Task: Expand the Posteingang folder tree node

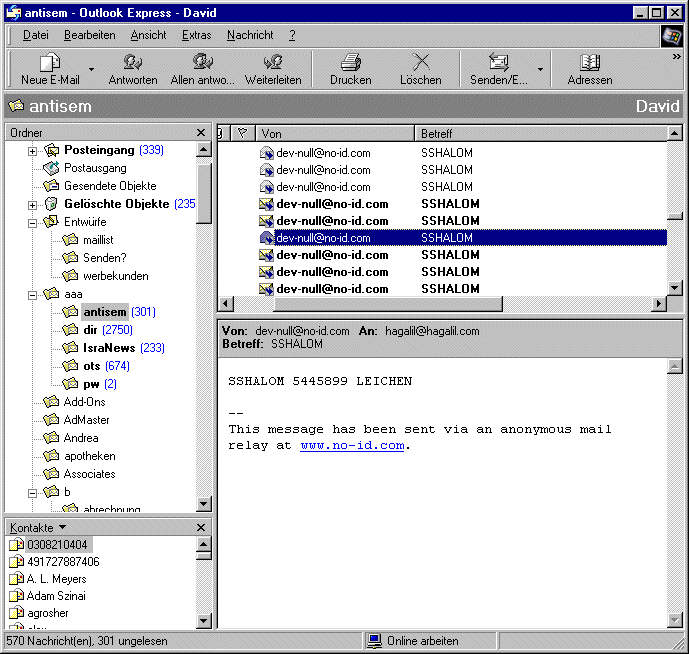Action: 32,151
